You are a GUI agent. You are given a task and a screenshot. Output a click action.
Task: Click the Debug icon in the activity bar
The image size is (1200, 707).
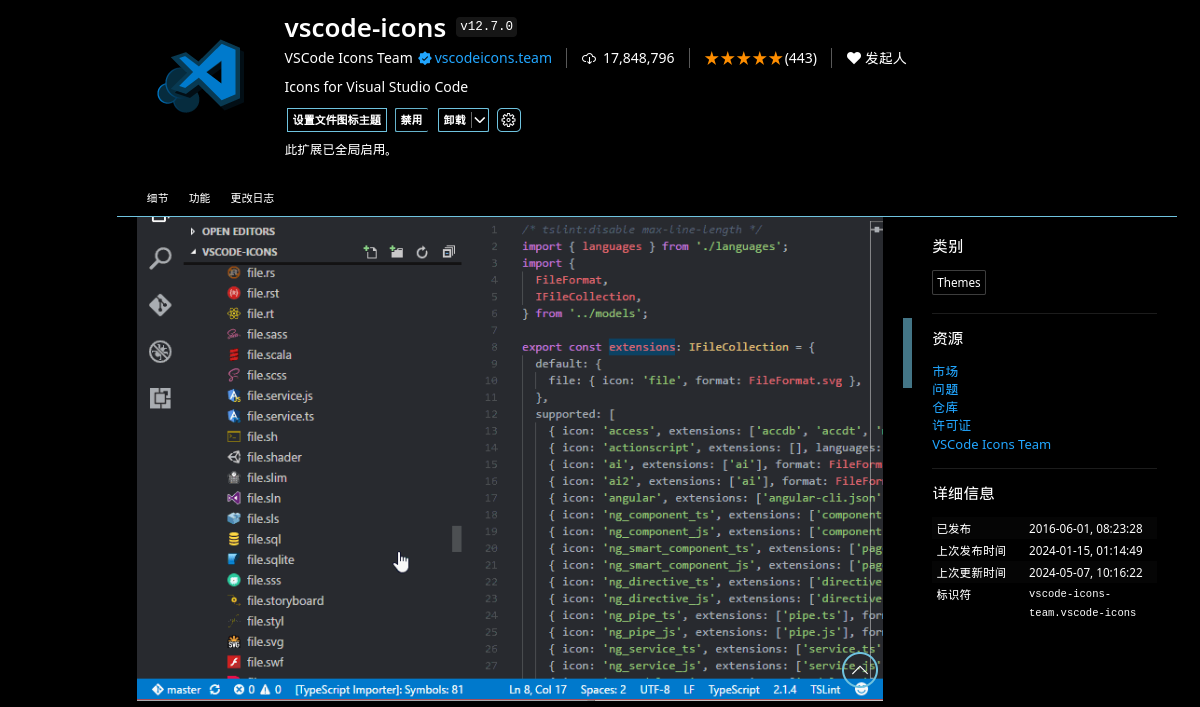coord(160,352)
